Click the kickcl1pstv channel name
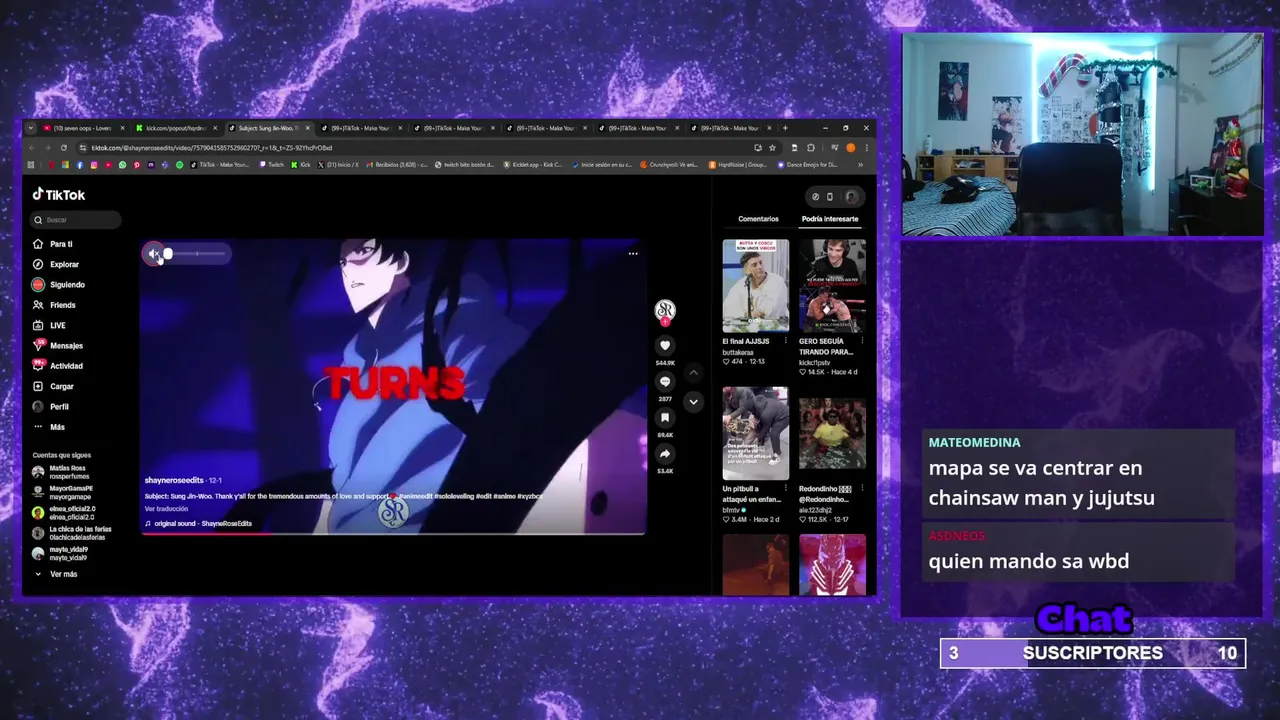 click(x=815, y=362)
